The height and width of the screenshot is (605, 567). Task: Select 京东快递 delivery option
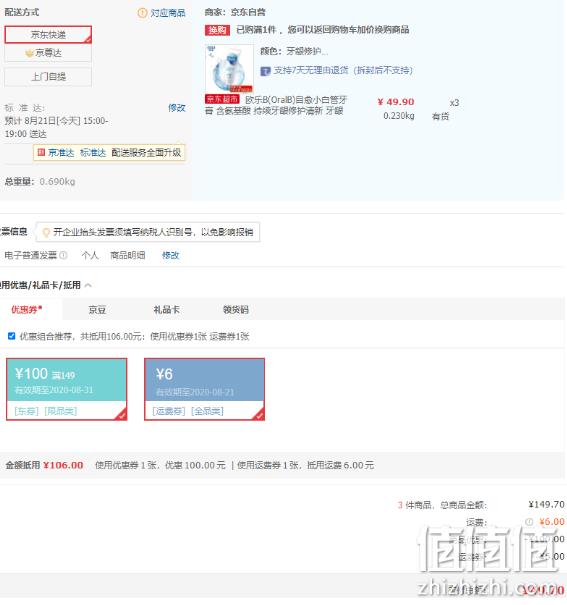(x=48, y=35)
